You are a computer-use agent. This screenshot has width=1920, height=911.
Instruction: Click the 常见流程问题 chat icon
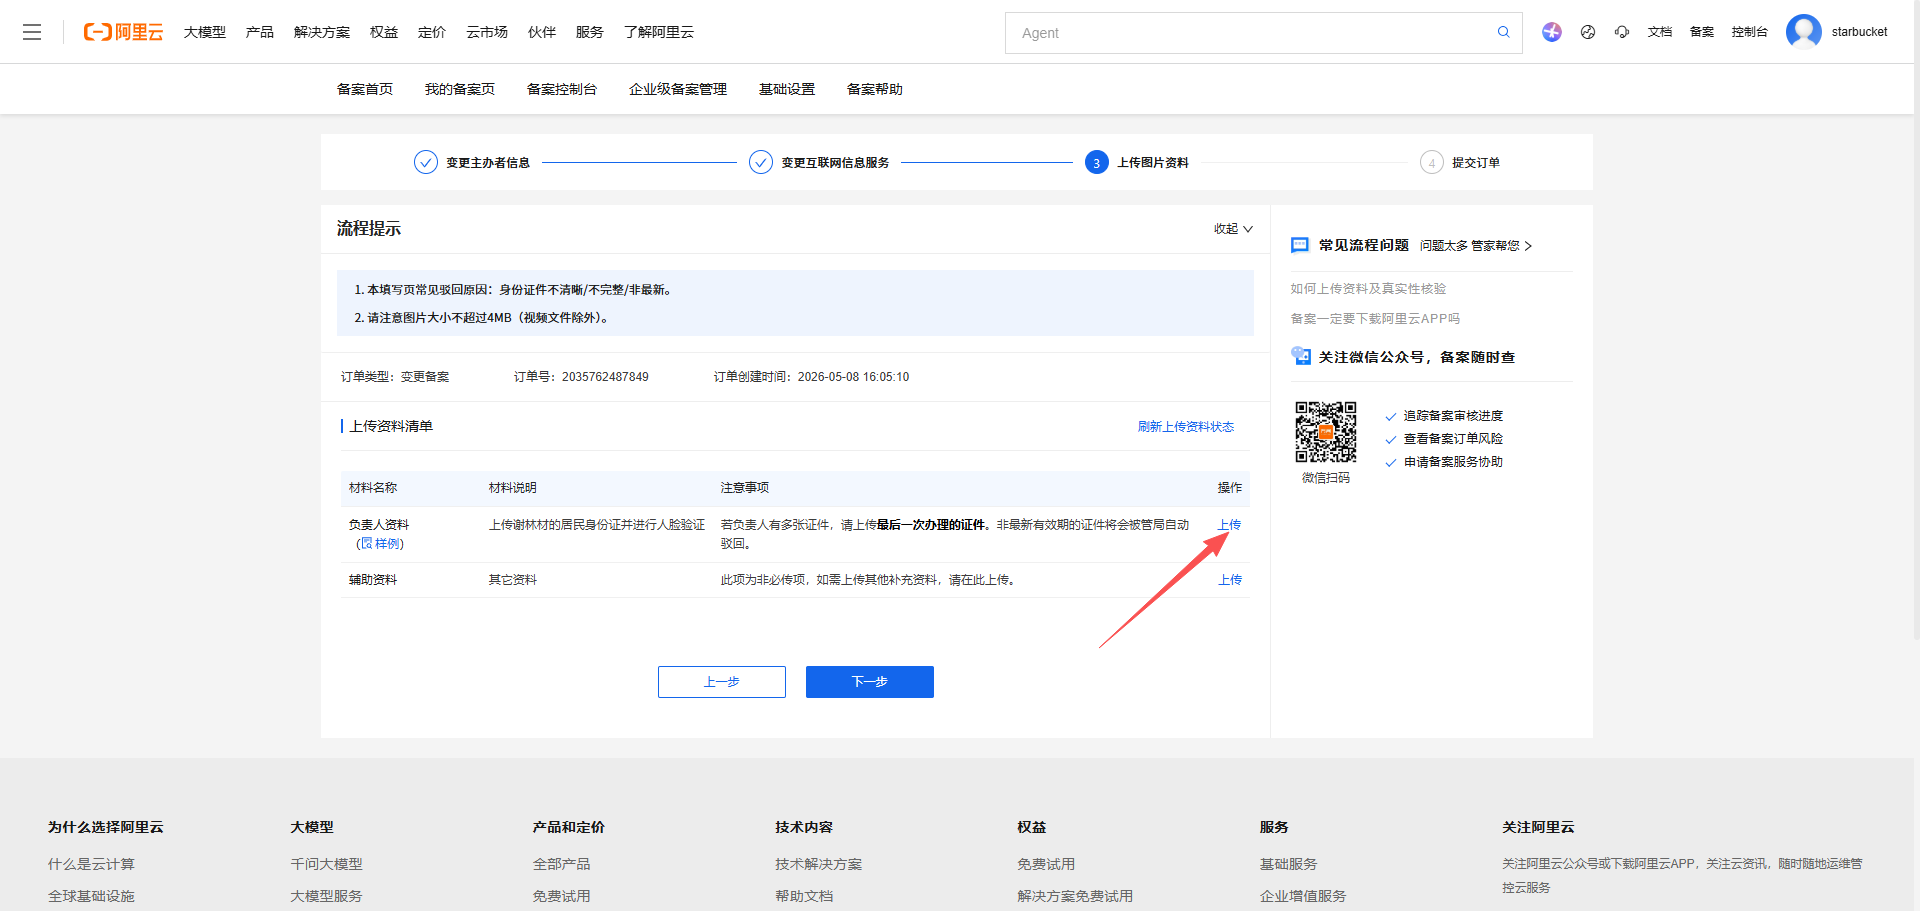(x=1300, y=245)
